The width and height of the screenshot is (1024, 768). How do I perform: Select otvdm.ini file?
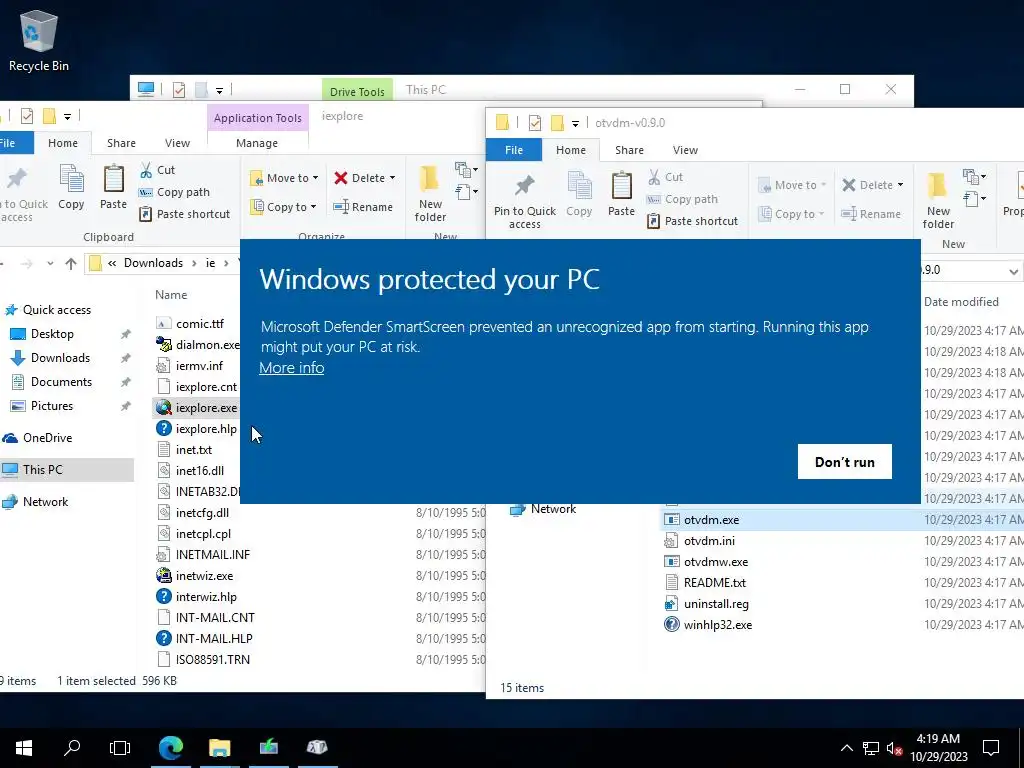pyautogui.click(x=709, y=541)
